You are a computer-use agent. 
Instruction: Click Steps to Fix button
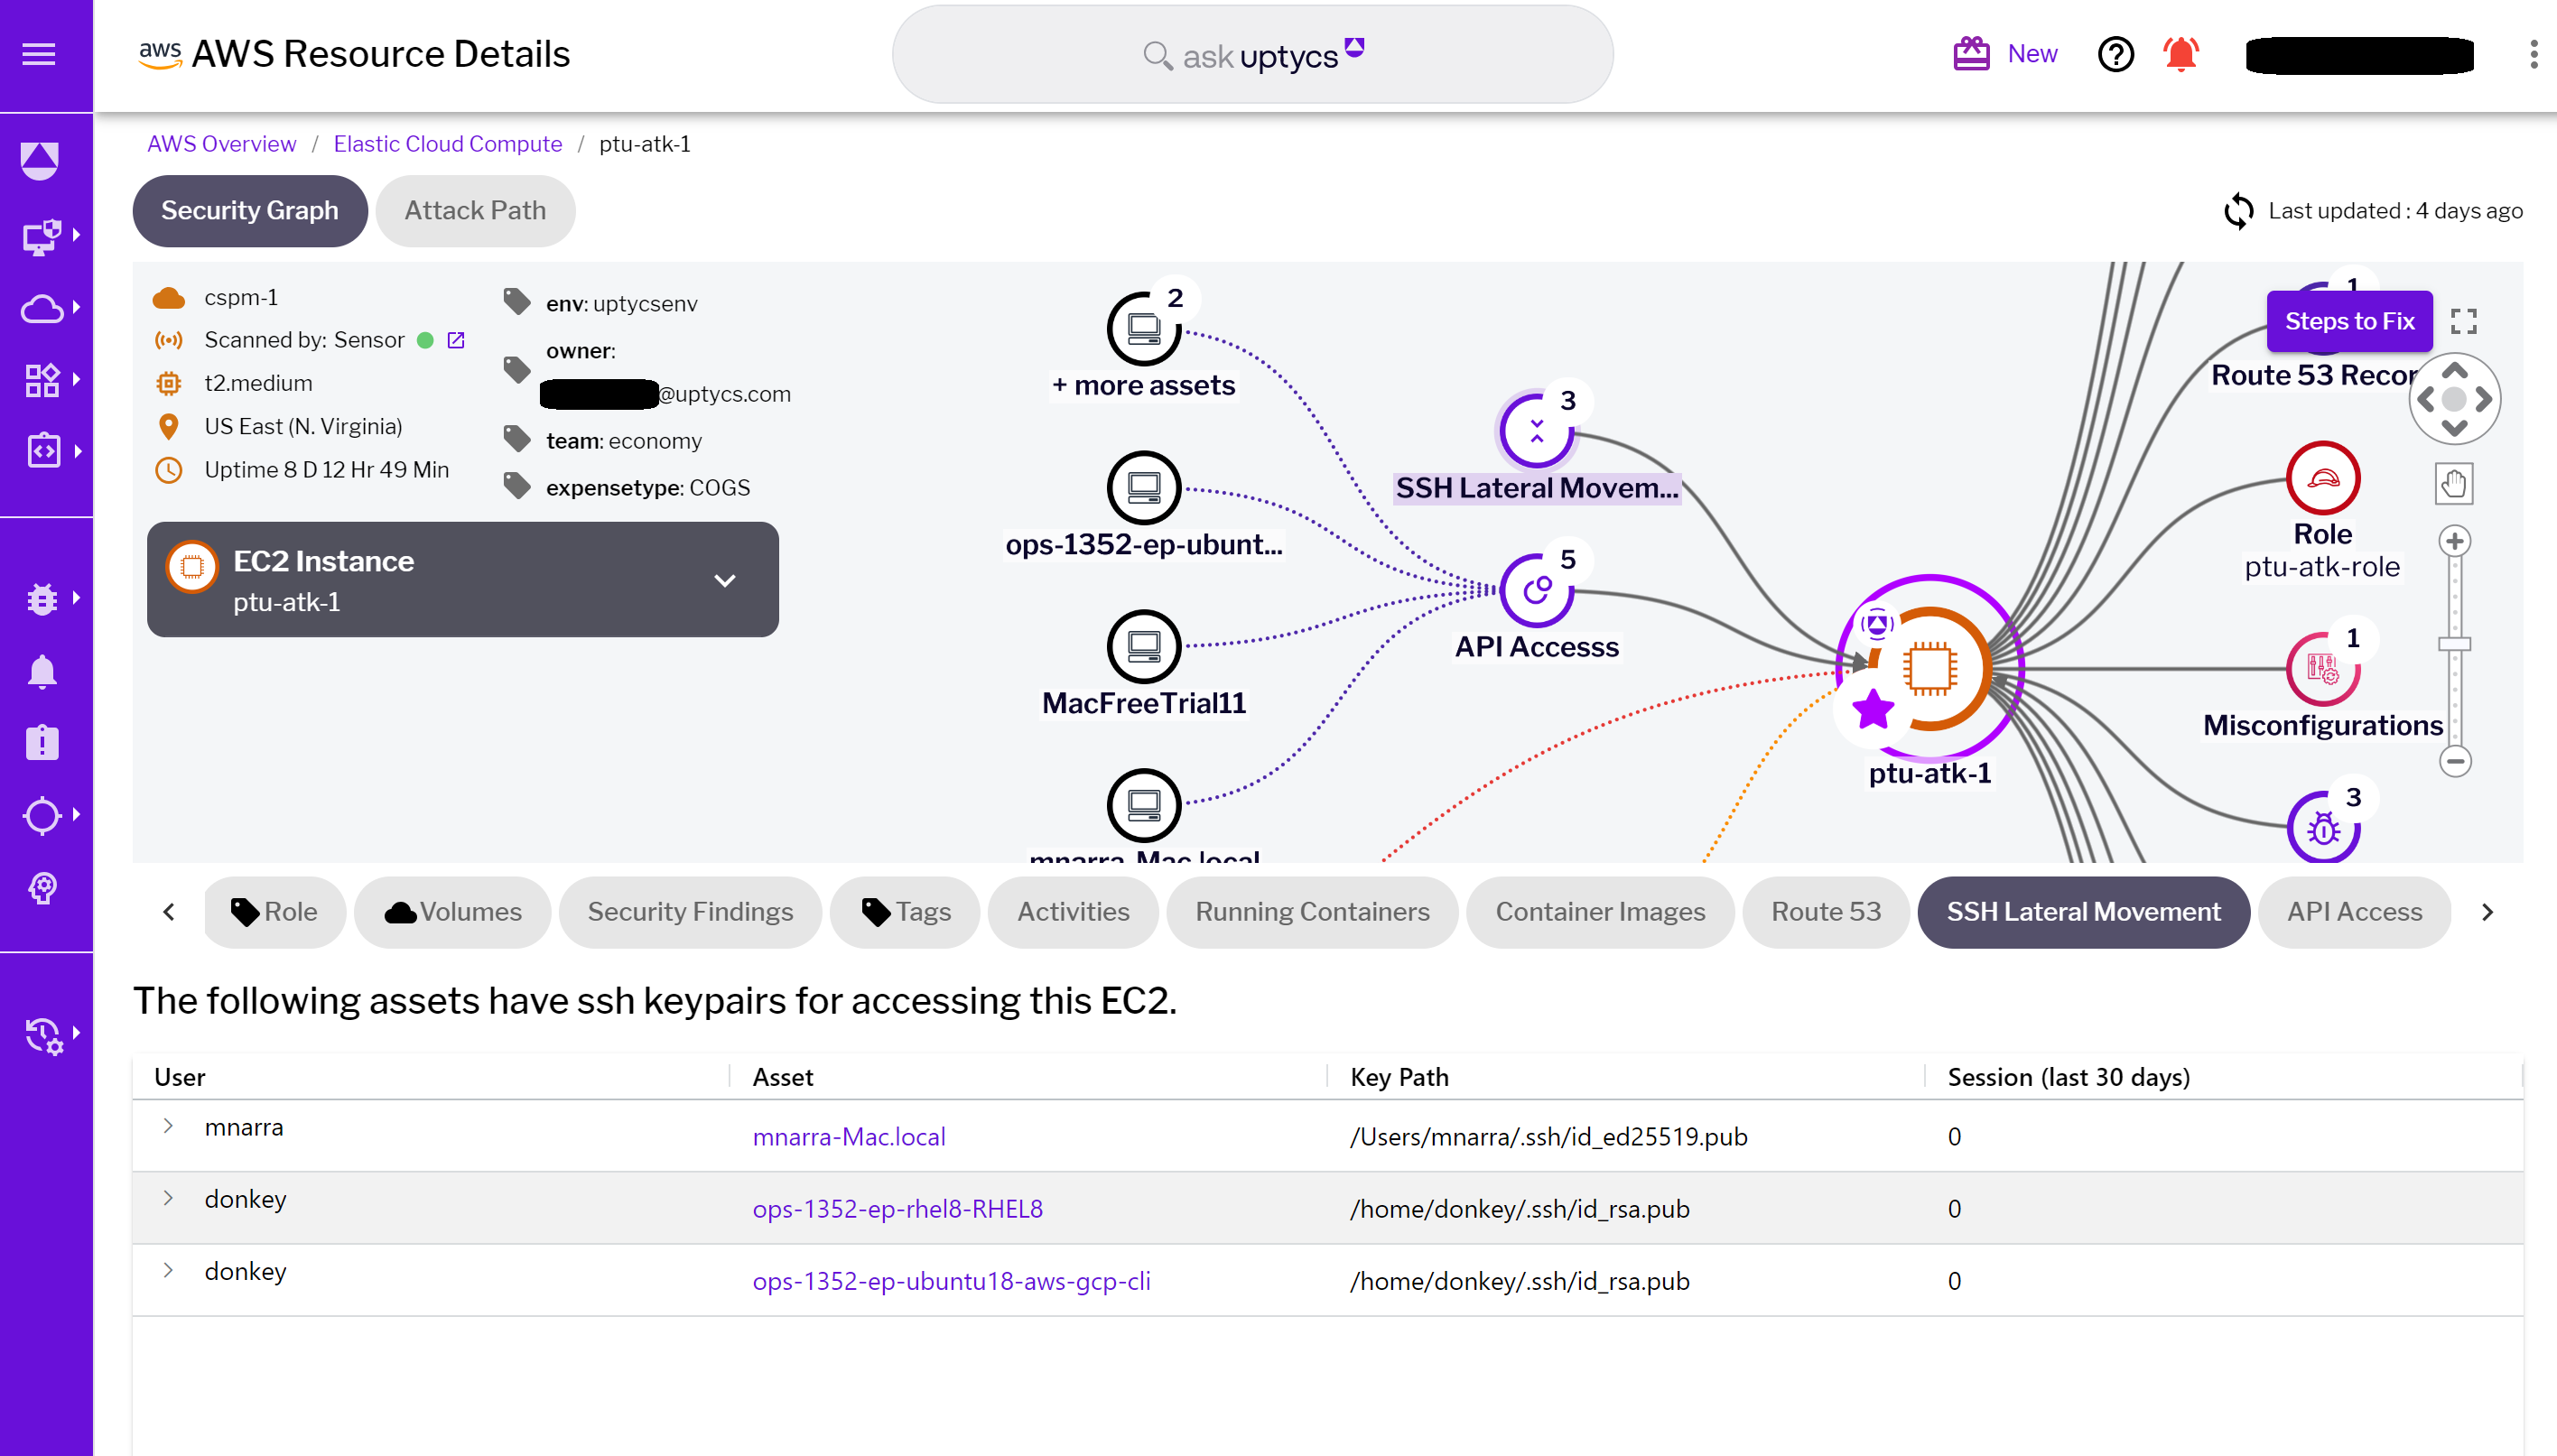(2351, 321)
